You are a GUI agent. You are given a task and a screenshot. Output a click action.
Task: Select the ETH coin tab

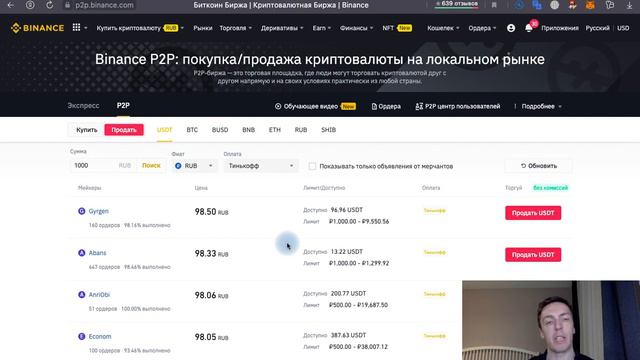[x=275, y=130]
